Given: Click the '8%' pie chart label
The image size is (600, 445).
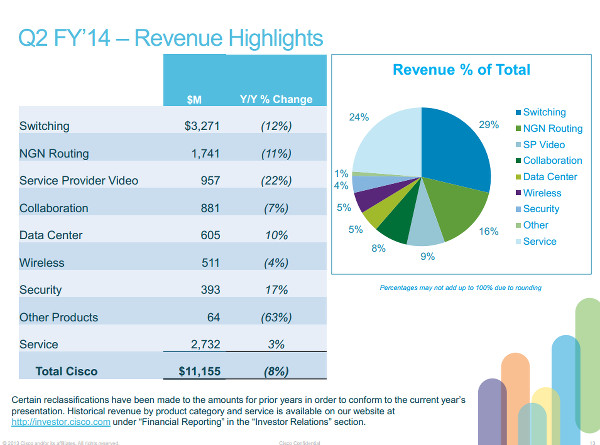Looking at the screenshot, I should click(378, 248).
